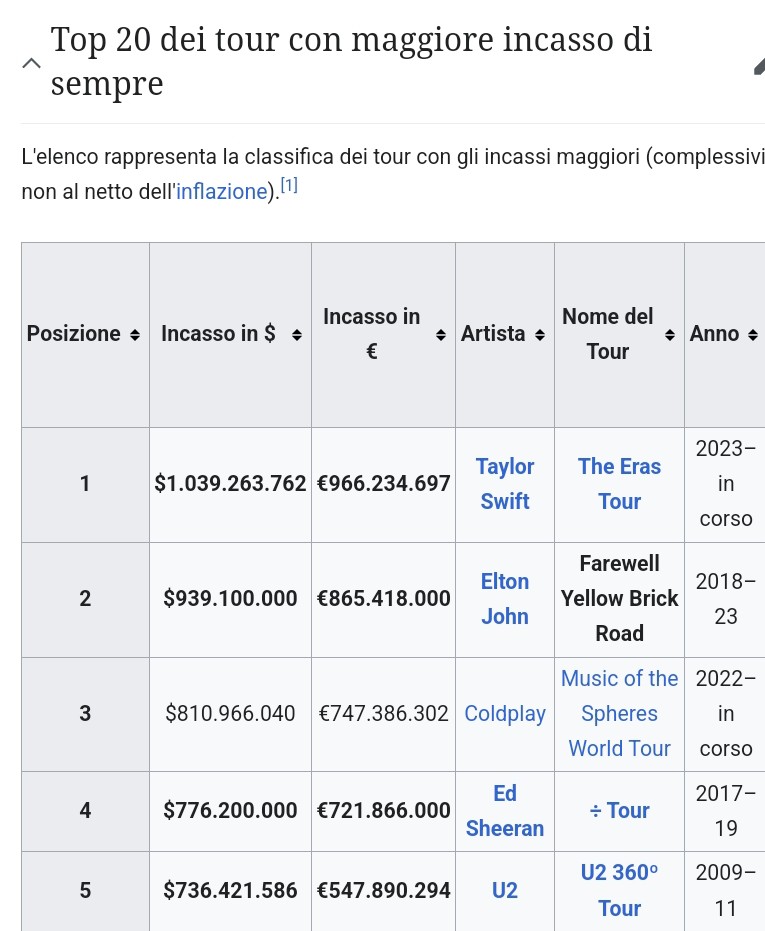Open the U2 artist link

(x=505, y=890)
